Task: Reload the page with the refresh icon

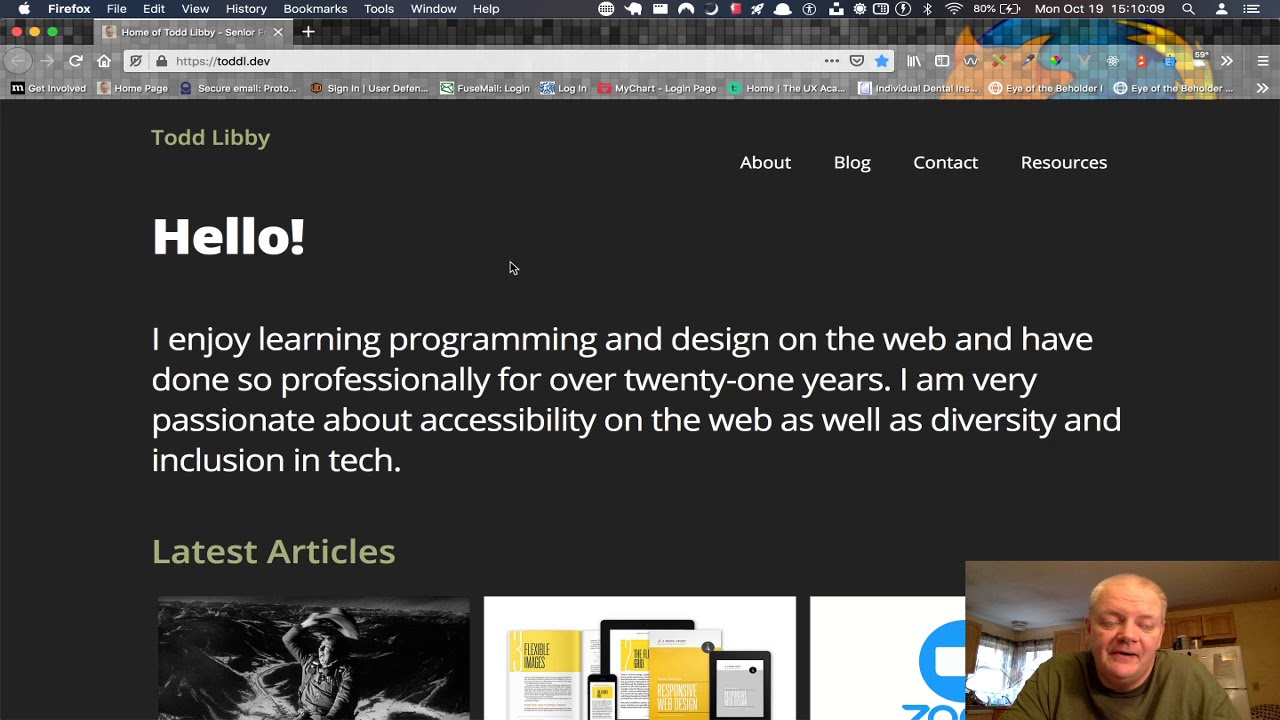Action: pos(76,61)
